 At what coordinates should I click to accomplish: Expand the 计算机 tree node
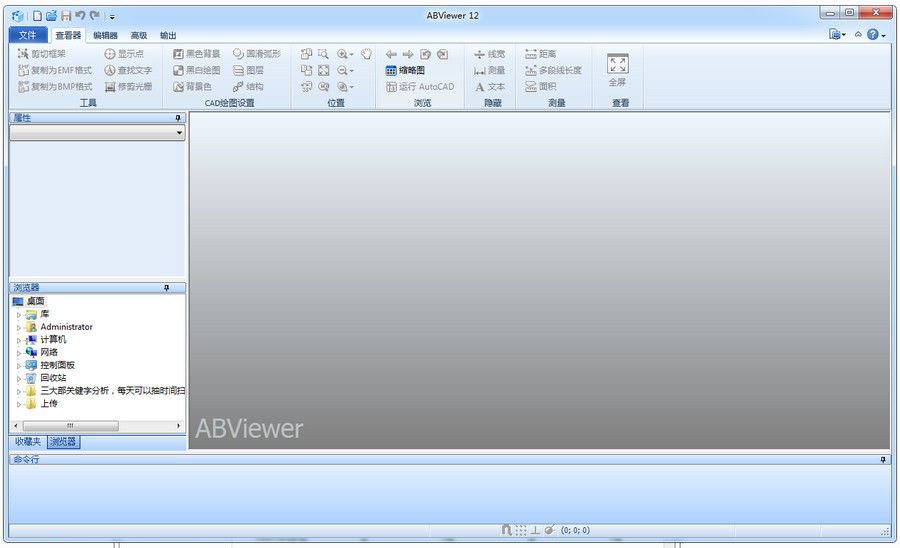coord(18,340)
